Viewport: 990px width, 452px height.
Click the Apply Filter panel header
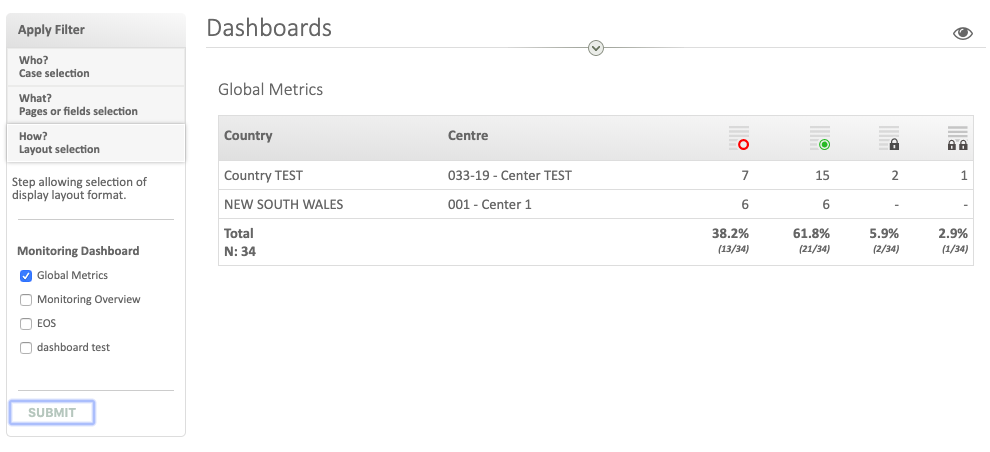point(96,30)
